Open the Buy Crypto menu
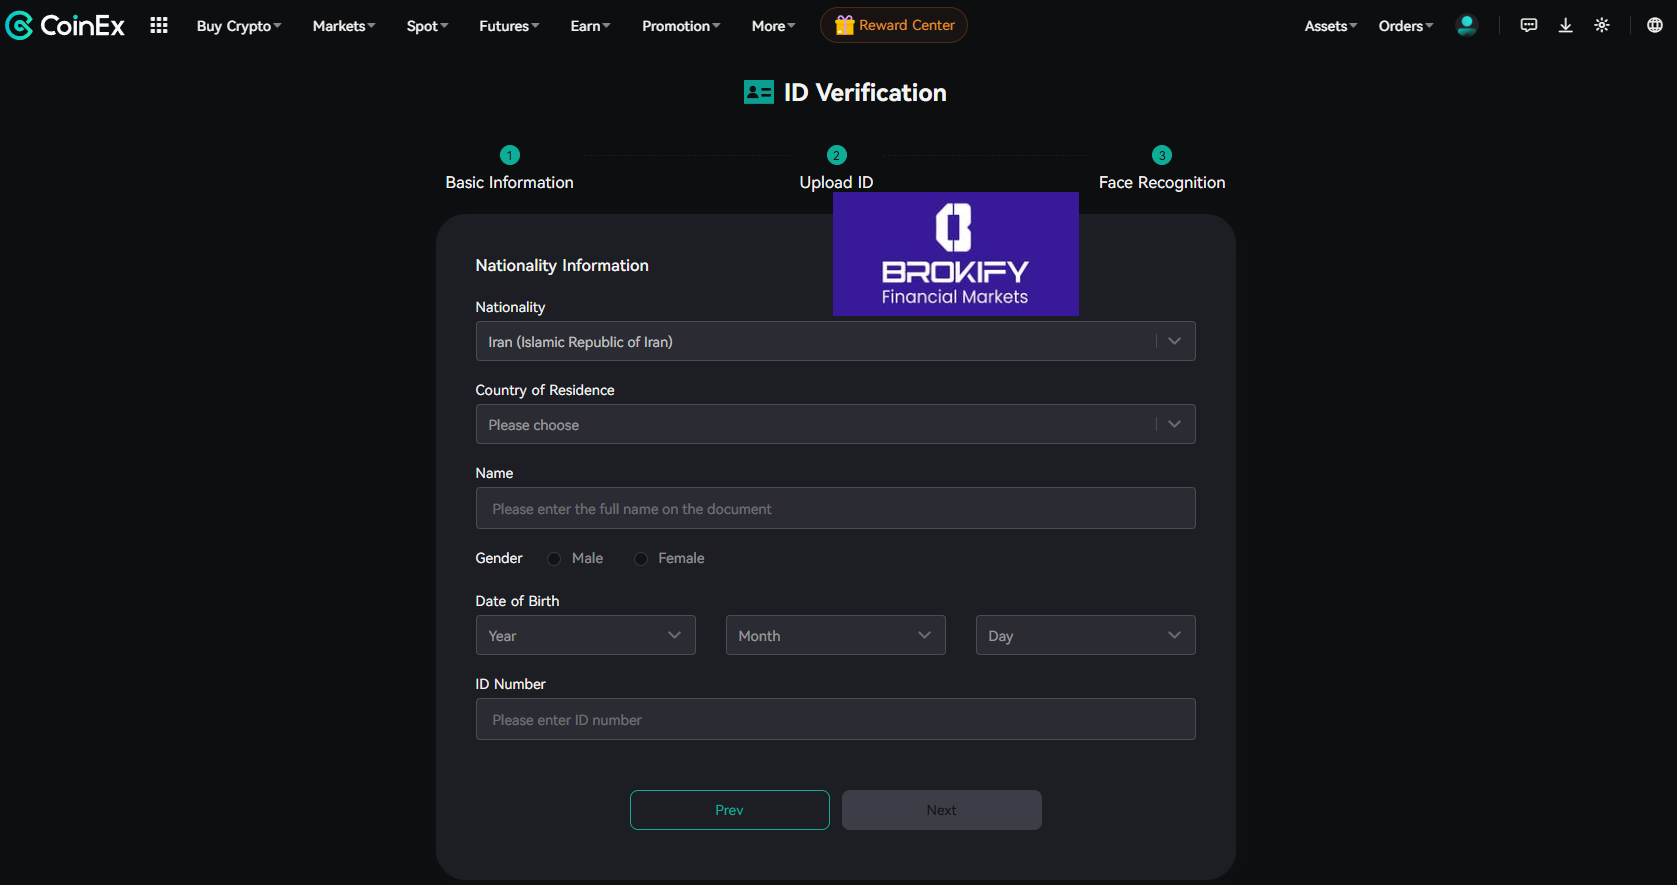The image size is (1677, 885). tap(238, 26)
